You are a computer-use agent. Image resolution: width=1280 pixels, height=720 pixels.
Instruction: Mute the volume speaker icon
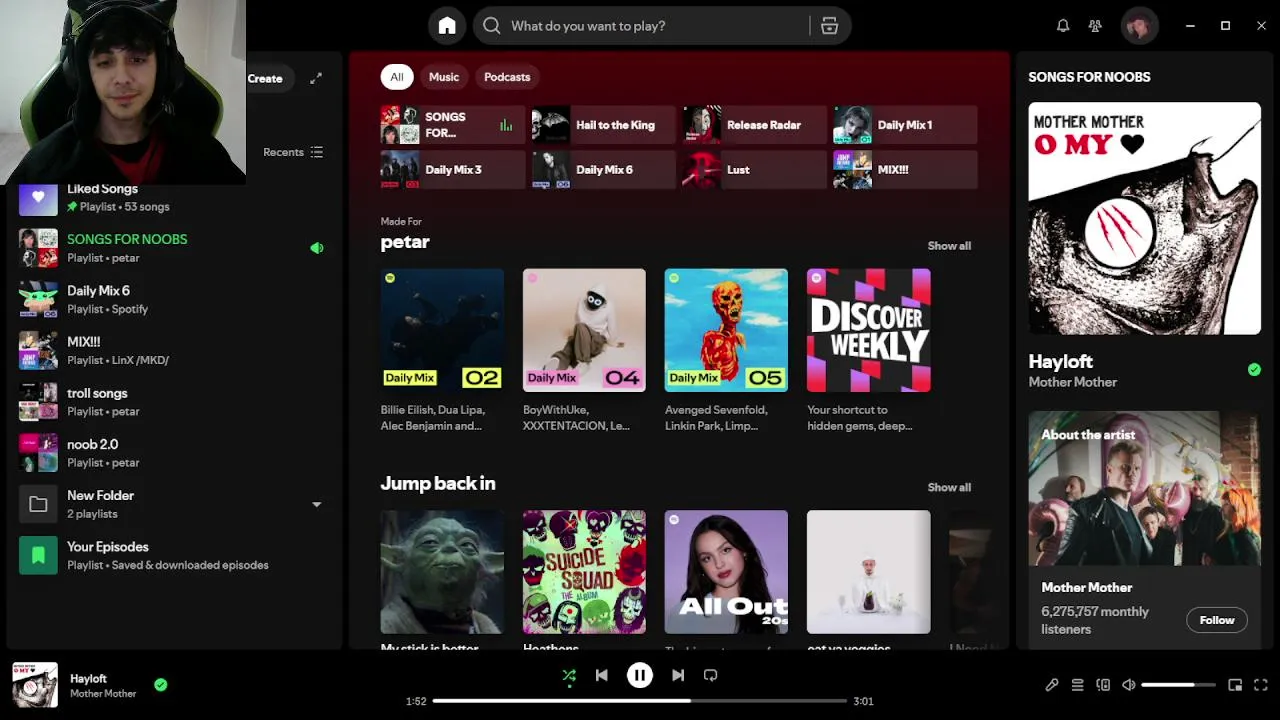[1129, 685]
